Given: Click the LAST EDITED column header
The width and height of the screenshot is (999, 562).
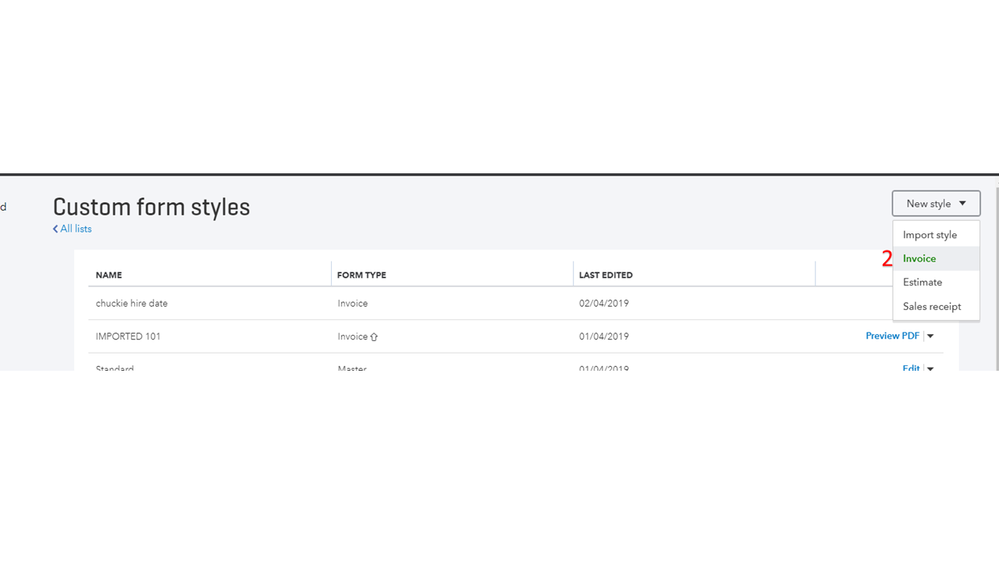Looking at the screenshot, I should 606,275.
